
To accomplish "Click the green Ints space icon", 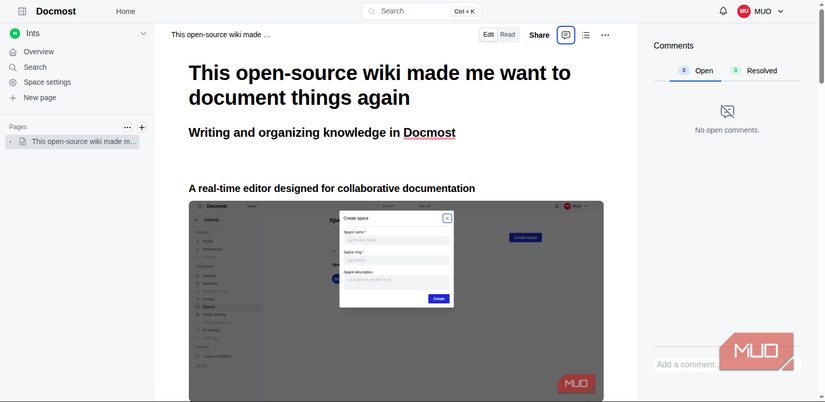I will click(x=15, y=34).
